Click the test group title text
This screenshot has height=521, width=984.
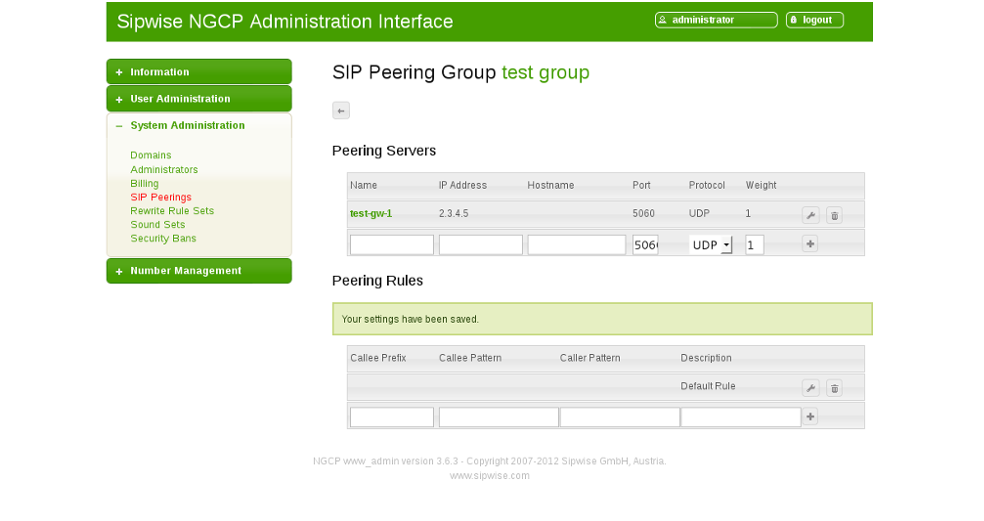click(545, 72)
